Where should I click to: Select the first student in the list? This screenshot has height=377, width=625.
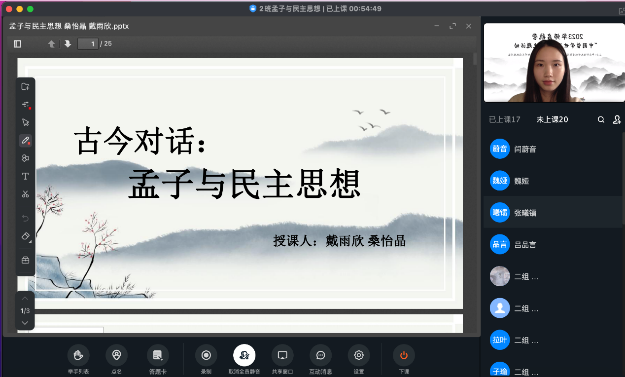[554, 149]
